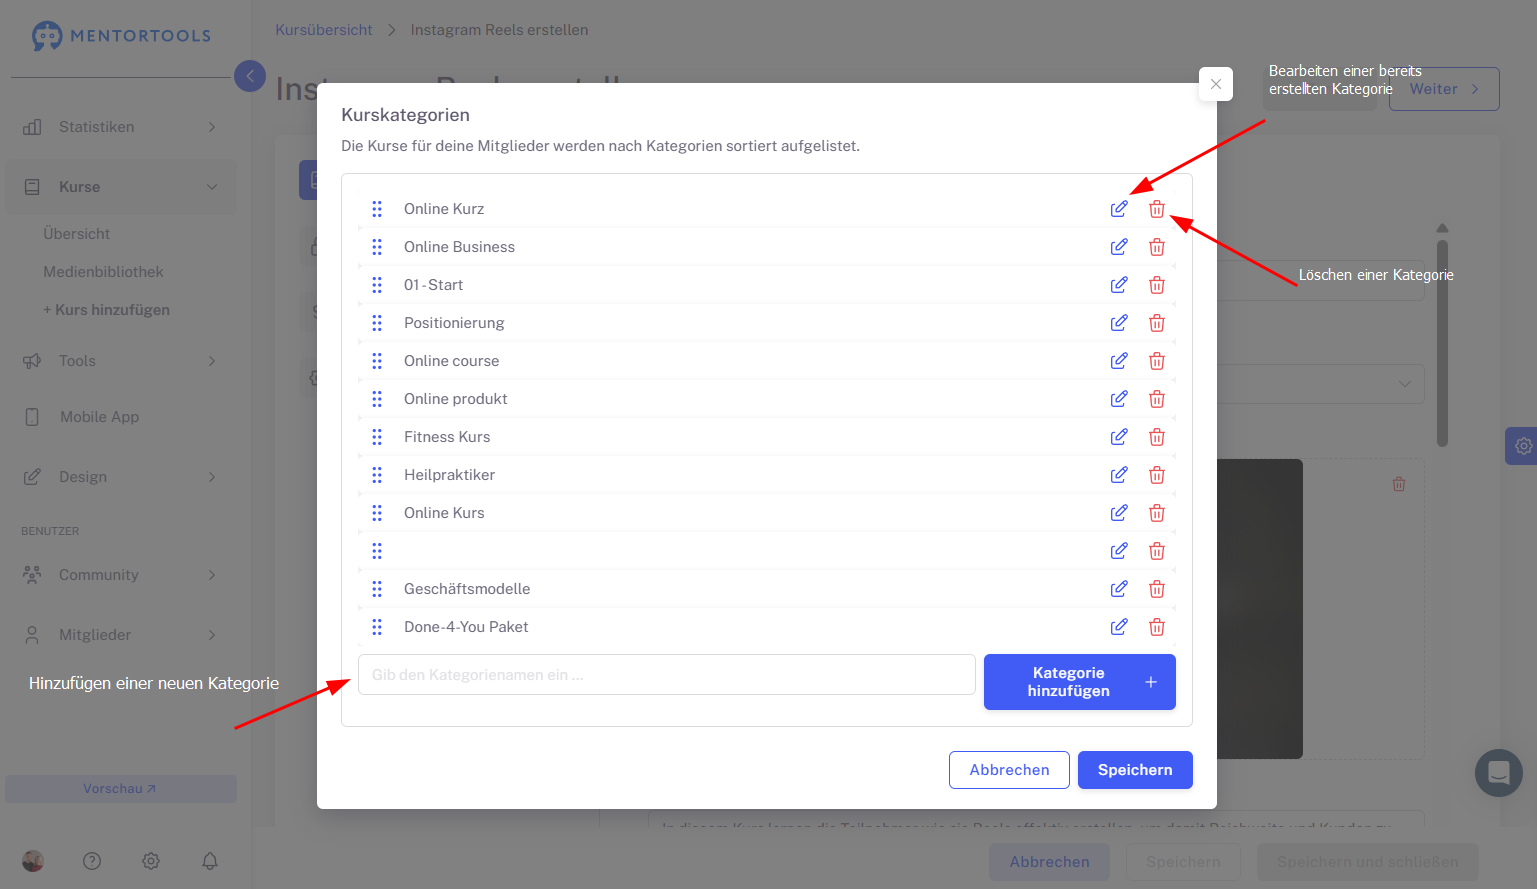Expand the Statistiken menu

[x=120, y=127]
